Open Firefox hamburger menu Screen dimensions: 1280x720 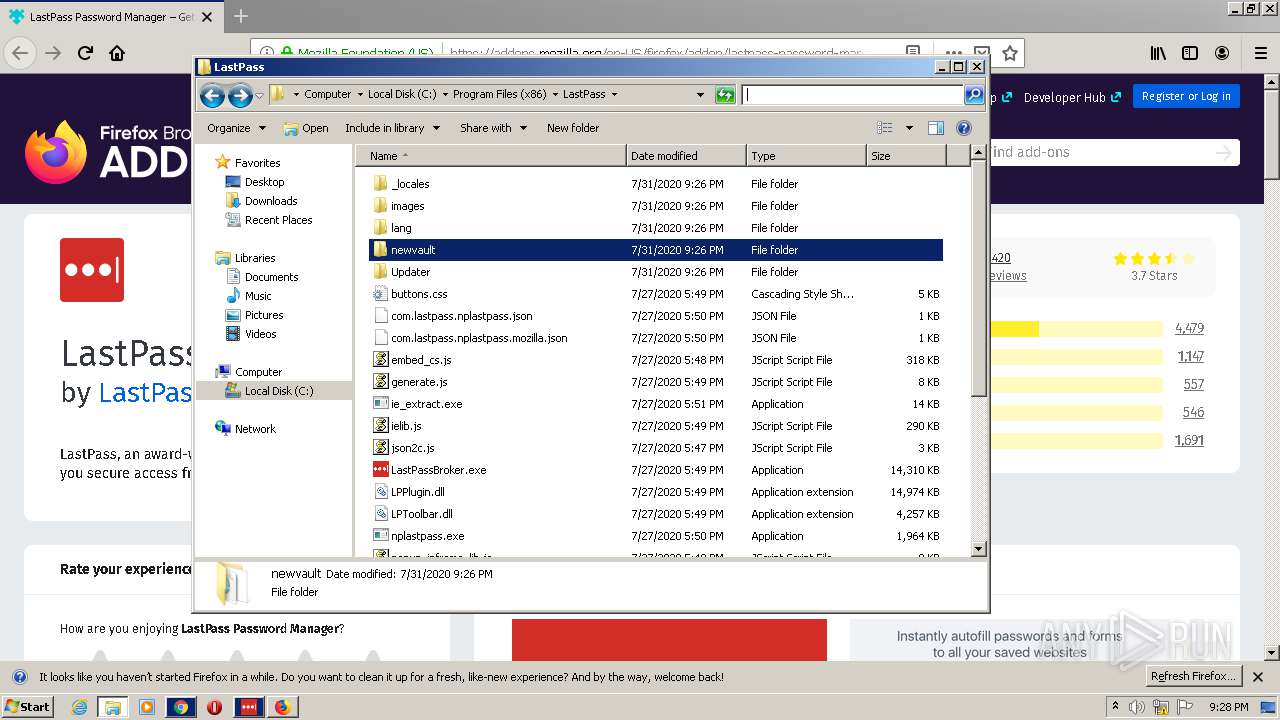pyautogui.click(x=1260, y=53)
